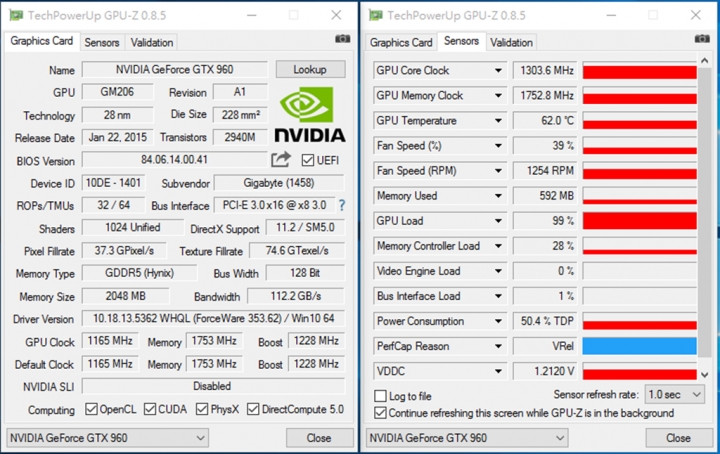Screen dimensions: 720x454
Task: Open the GPU Core Clock sensor dropdown
Action: [498, 71]
